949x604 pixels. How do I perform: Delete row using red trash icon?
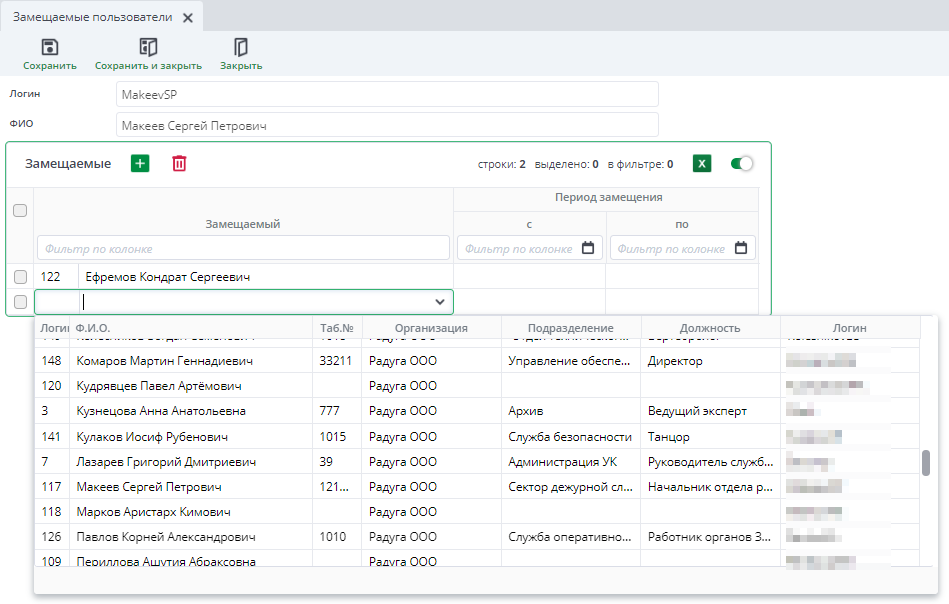click(x=179, y=164)
